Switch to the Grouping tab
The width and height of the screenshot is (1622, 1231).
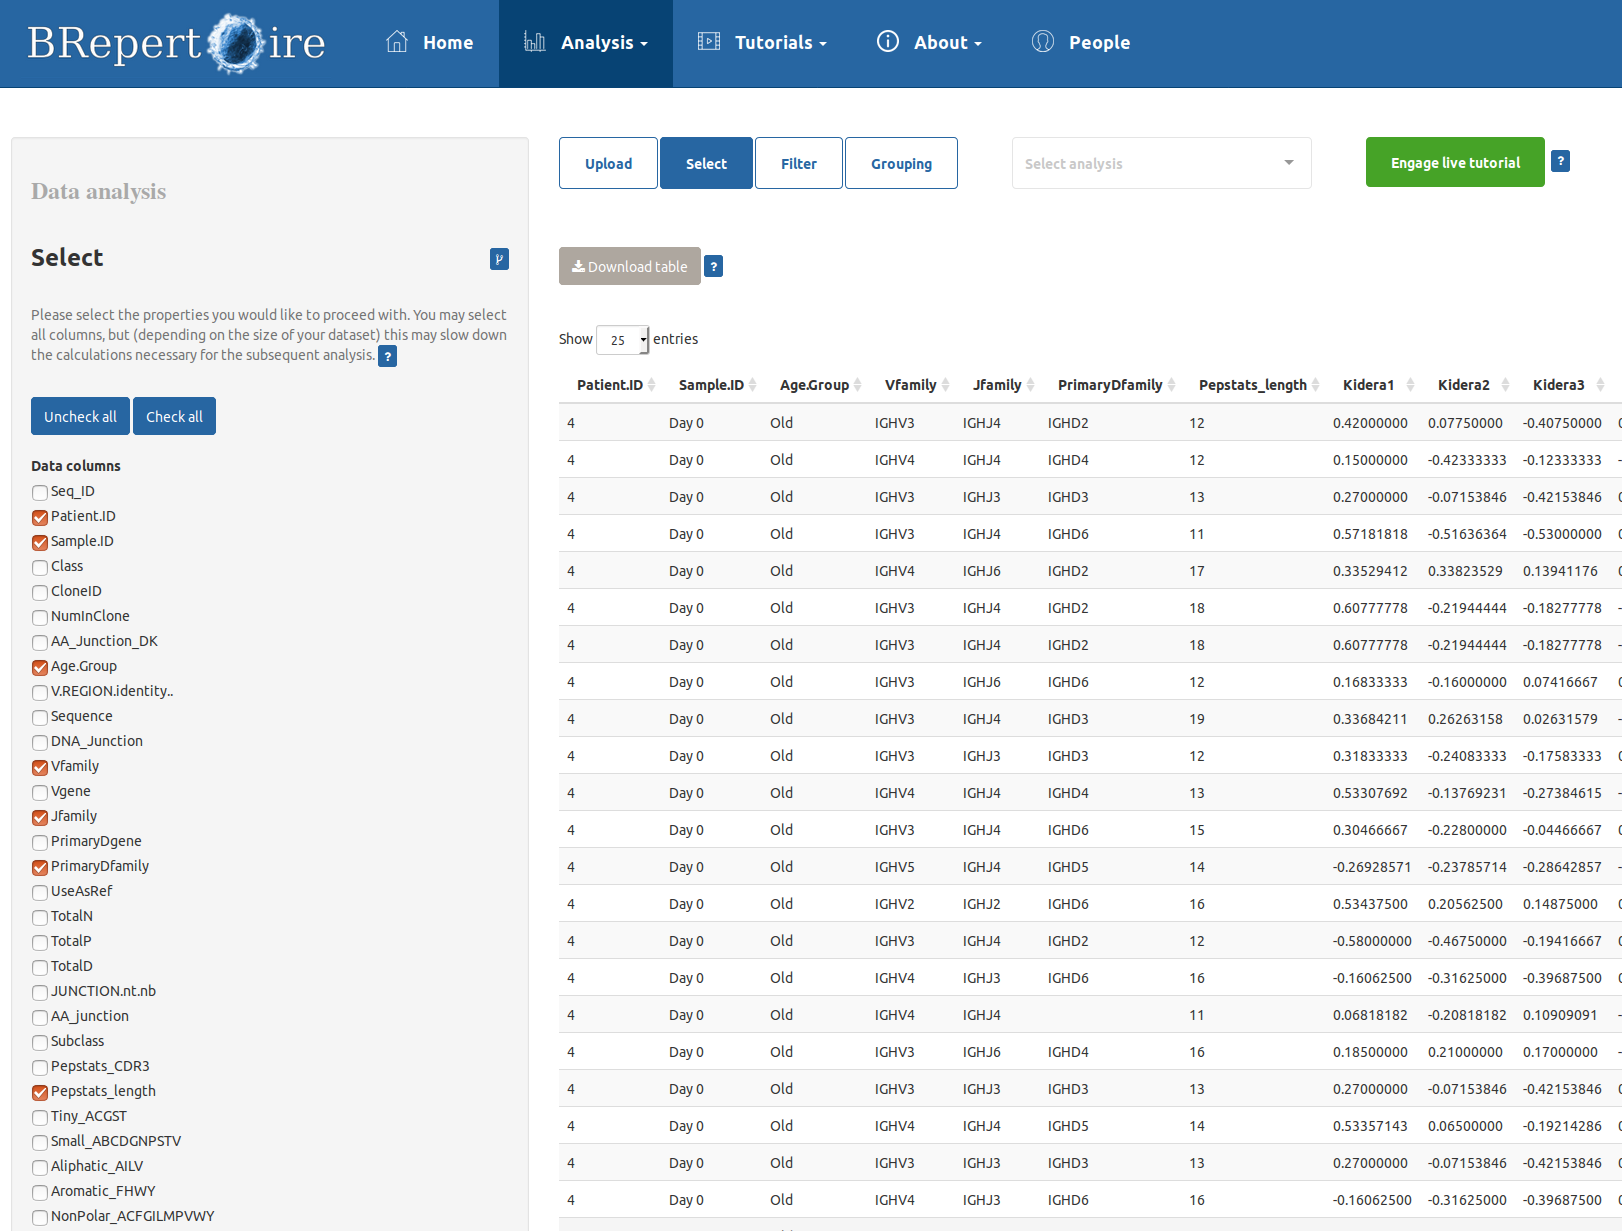900,163
